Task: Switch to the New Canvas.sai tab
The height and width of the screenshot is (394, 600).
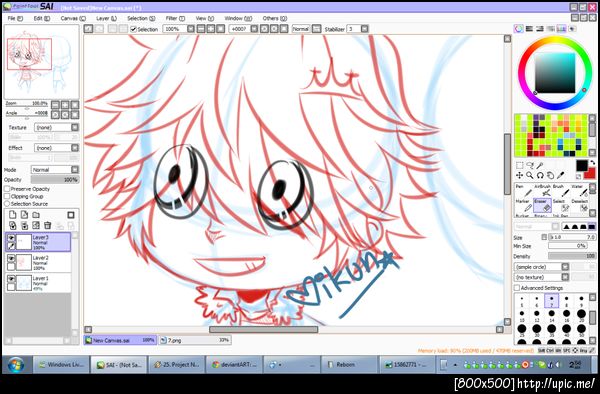Action: point(120,340)
